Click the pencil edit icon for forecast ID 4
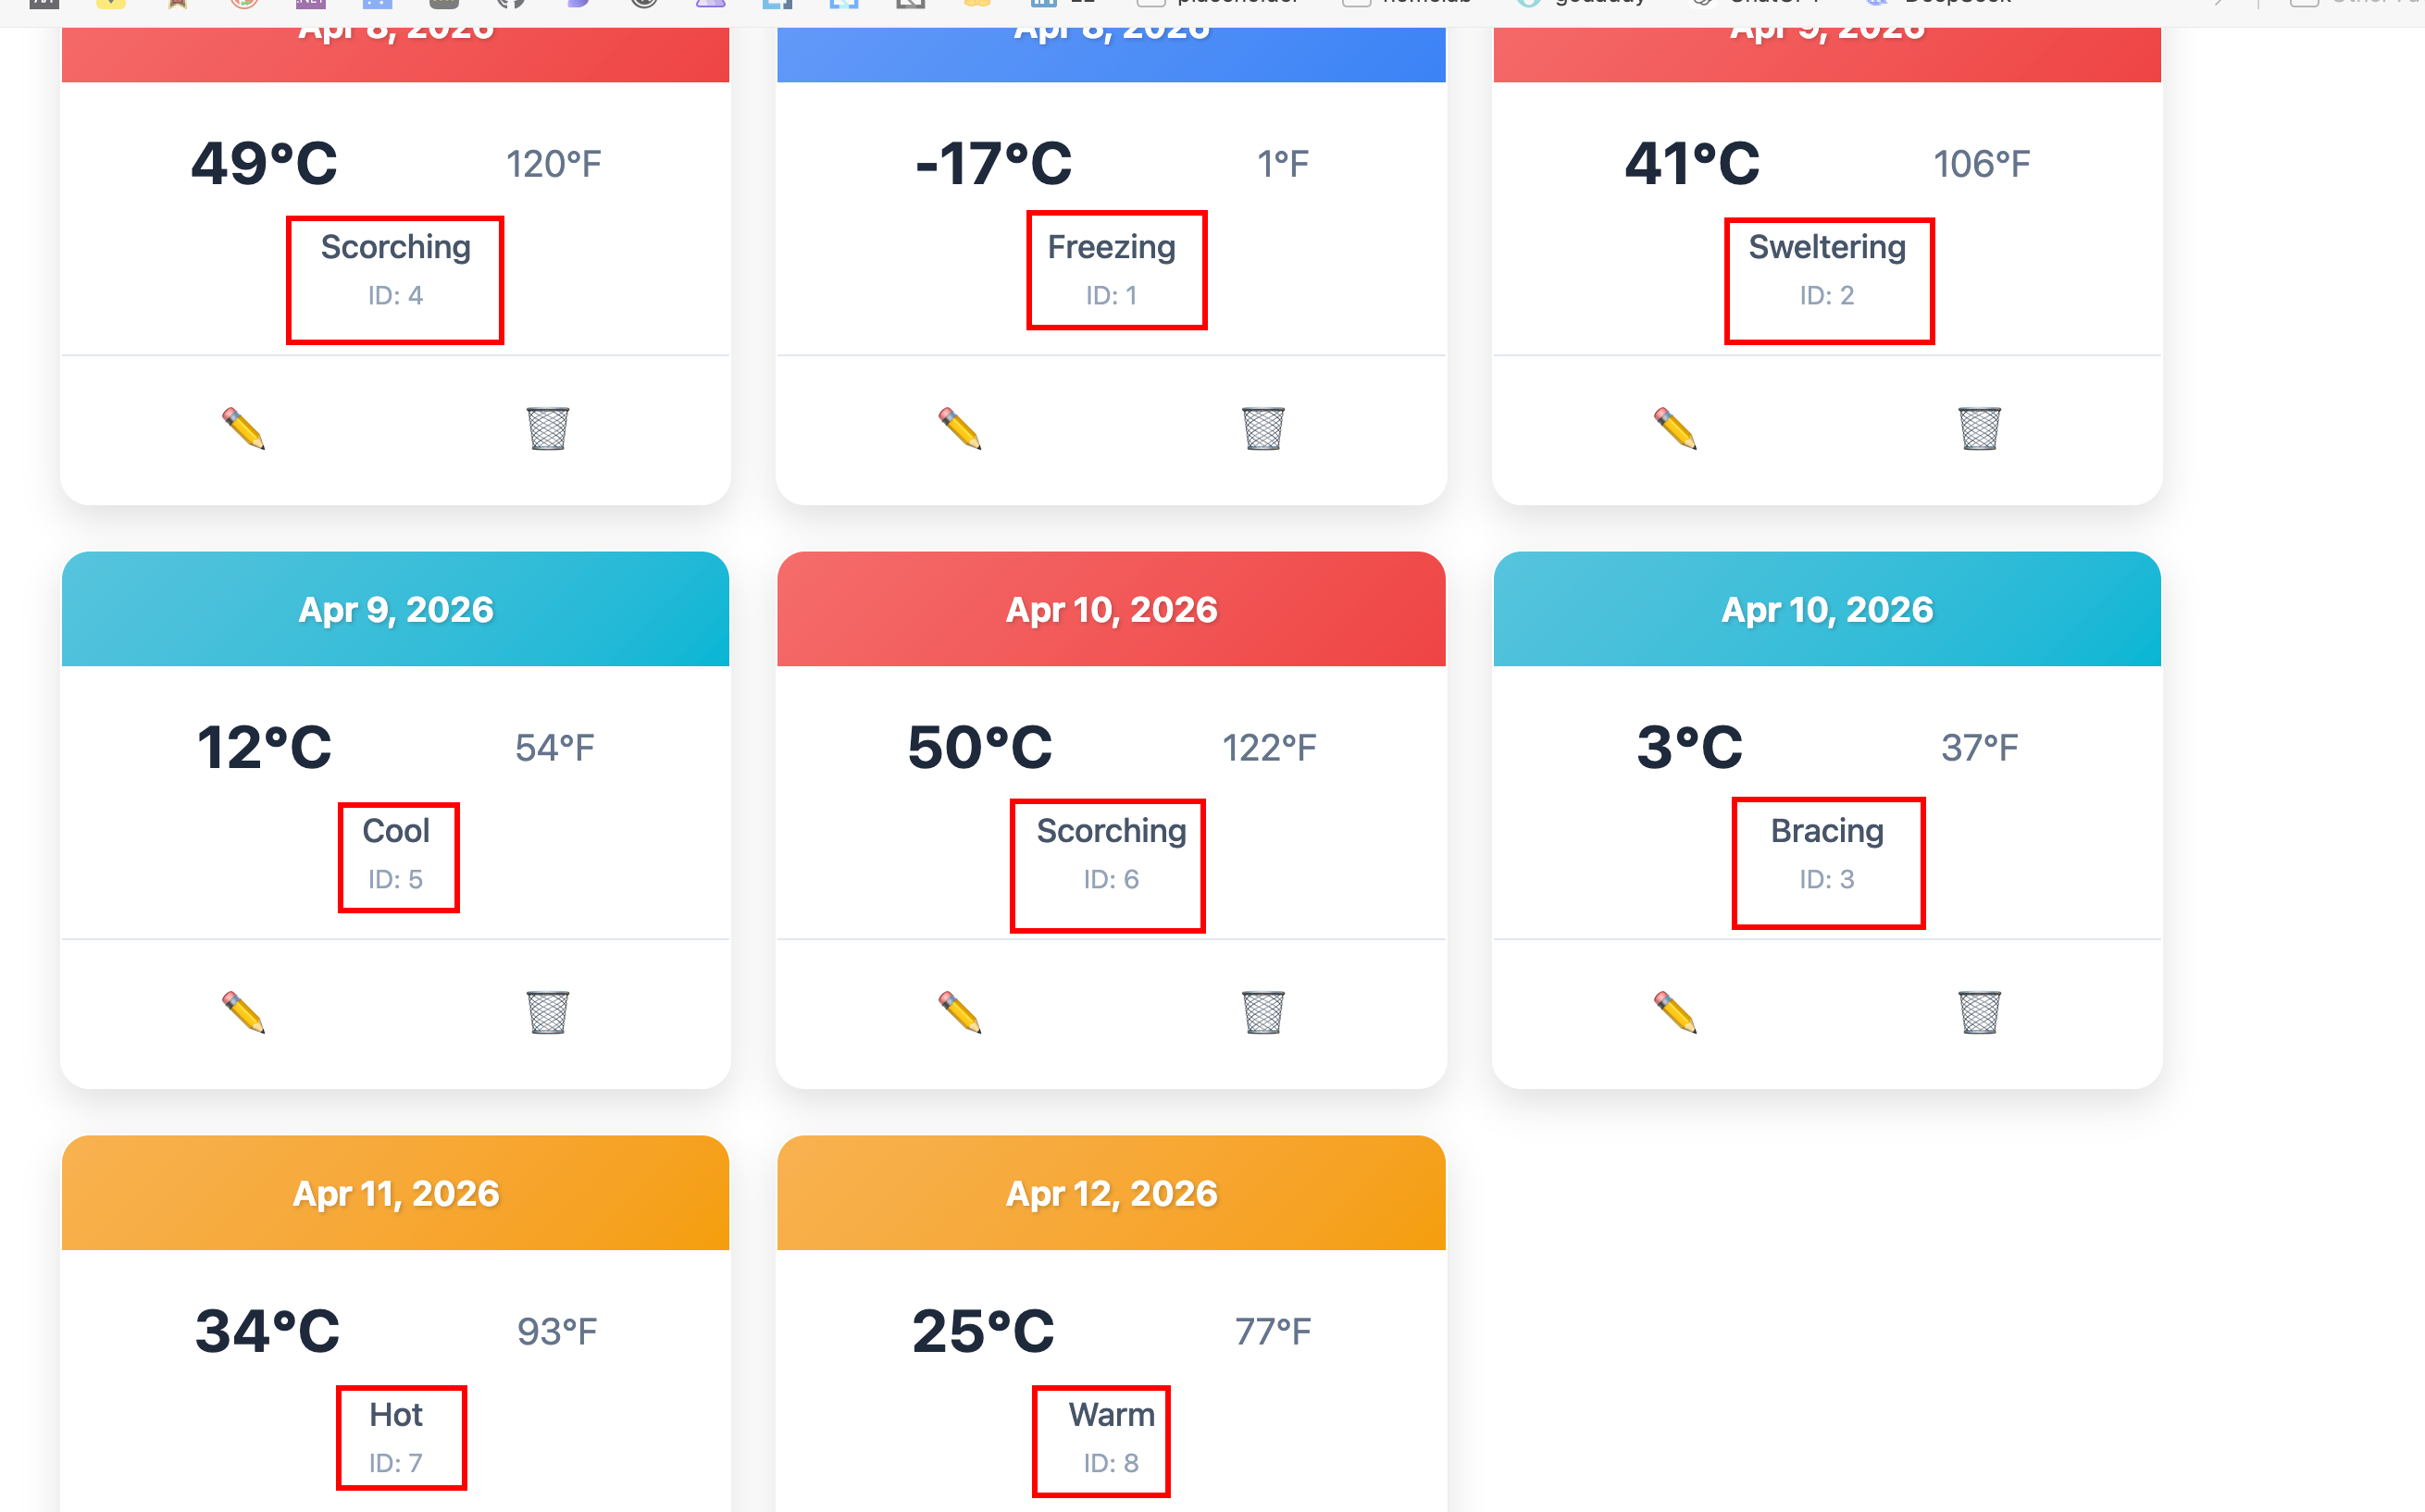This screenshot has width=2425, height=1512. point(243,429)
